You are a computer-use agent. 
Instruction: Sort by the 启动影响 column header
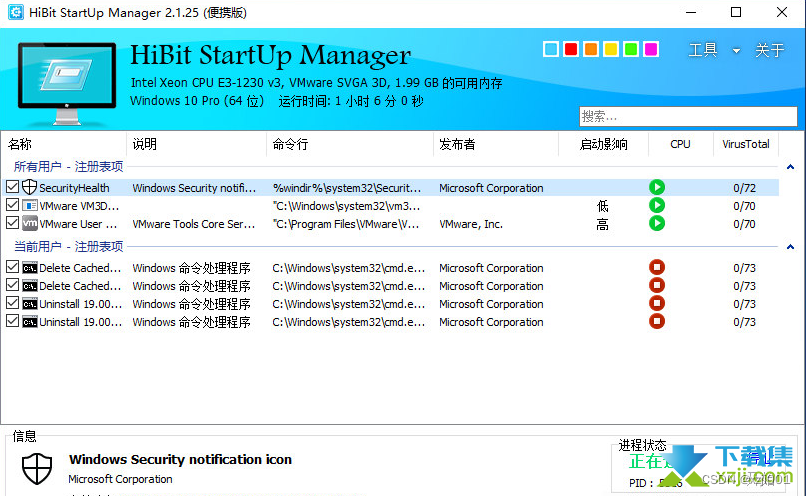(603, 144)
